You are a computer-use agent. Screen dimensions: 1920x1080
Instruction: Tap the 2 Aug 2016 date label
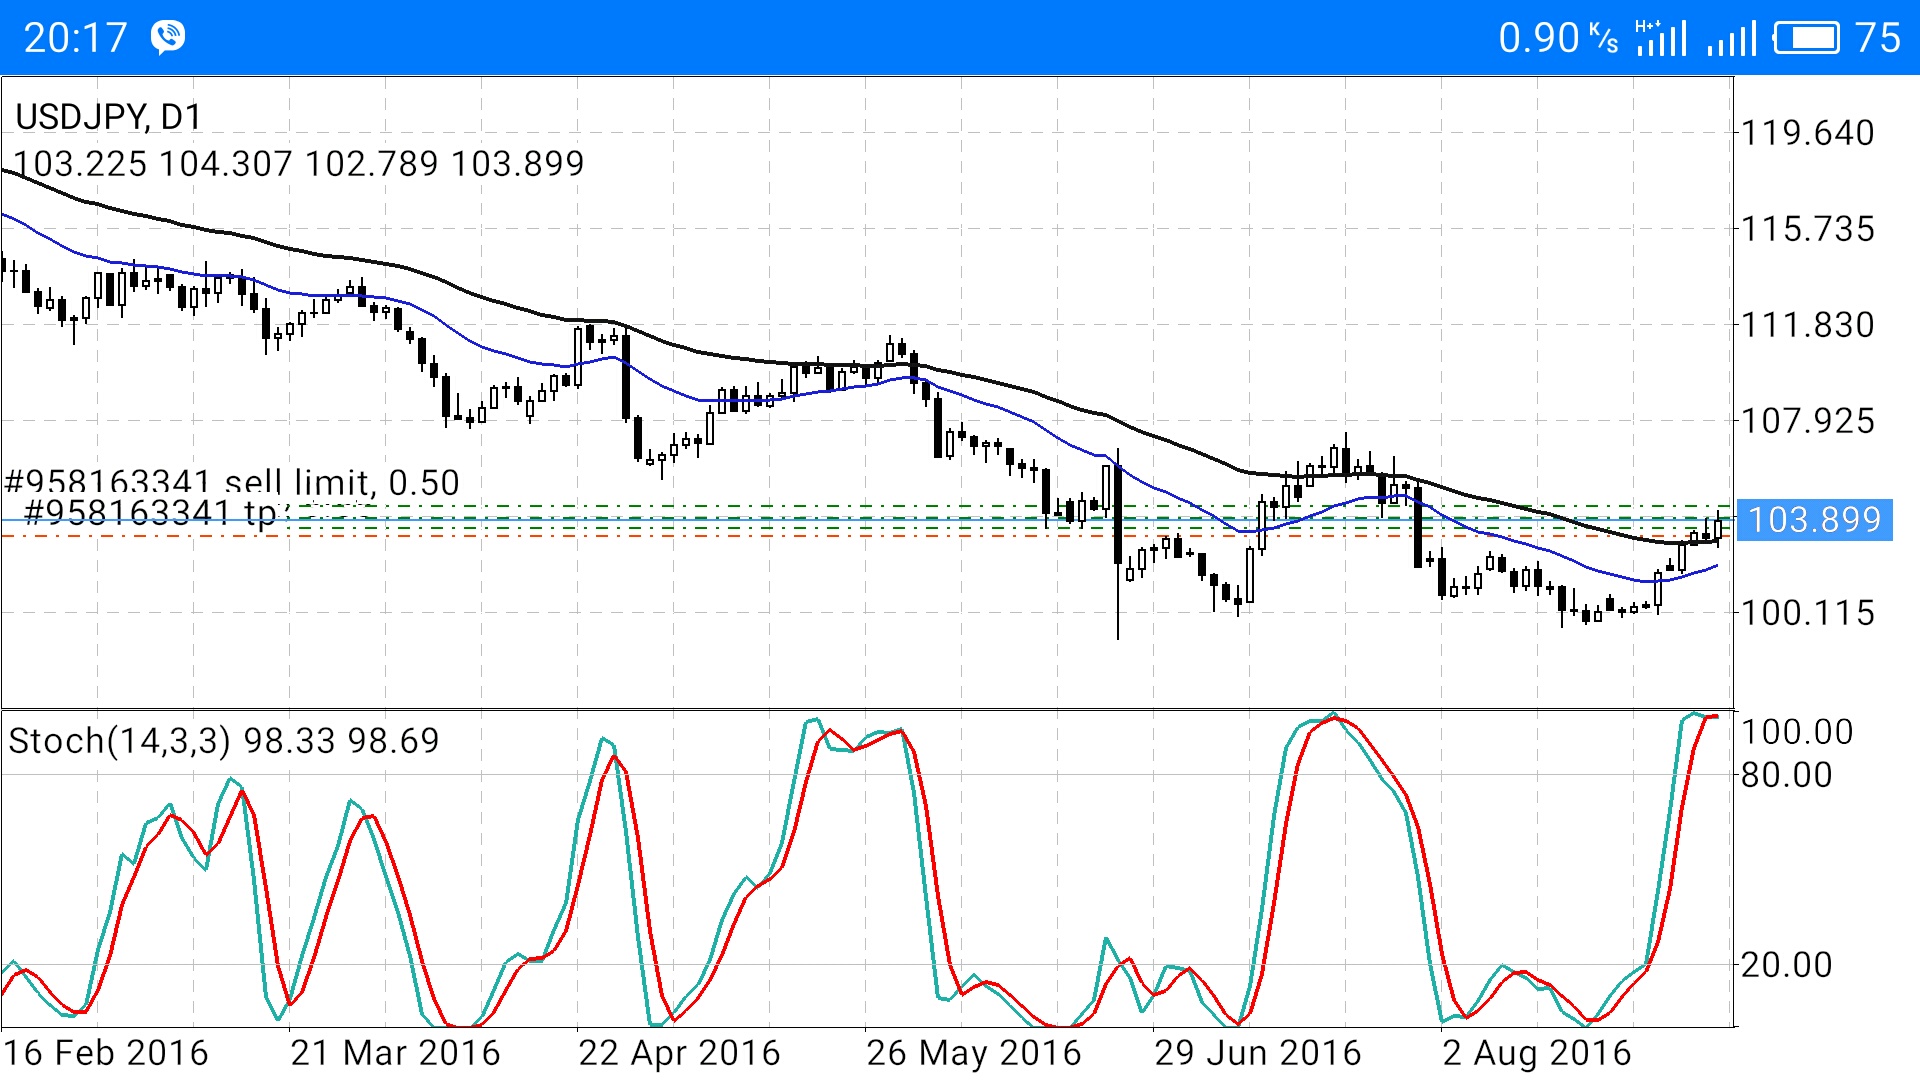tap(1537, 1053)
